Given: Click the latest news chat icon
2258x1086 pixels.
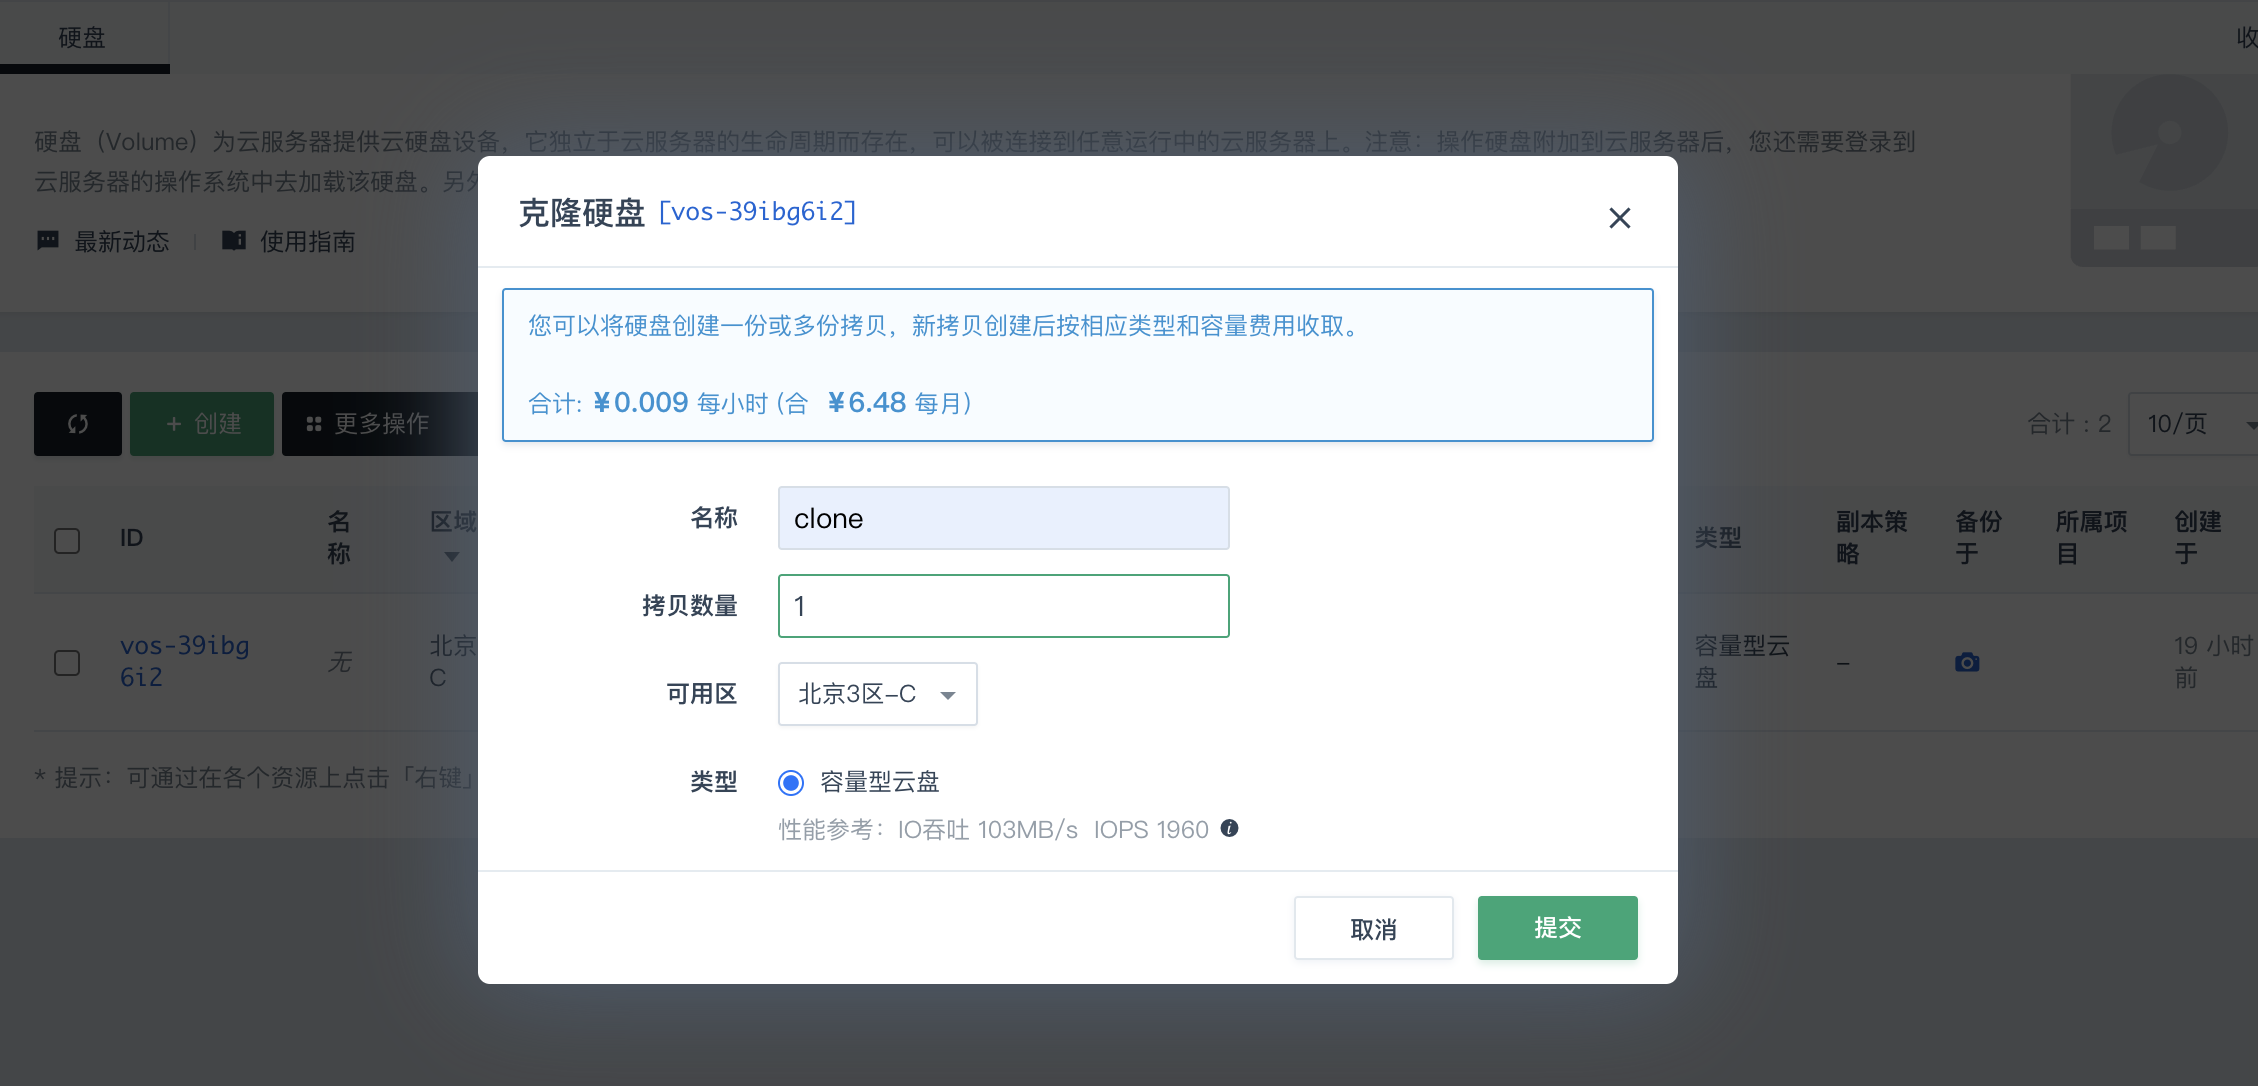Looking at the screenshot, I should point(47,240).
